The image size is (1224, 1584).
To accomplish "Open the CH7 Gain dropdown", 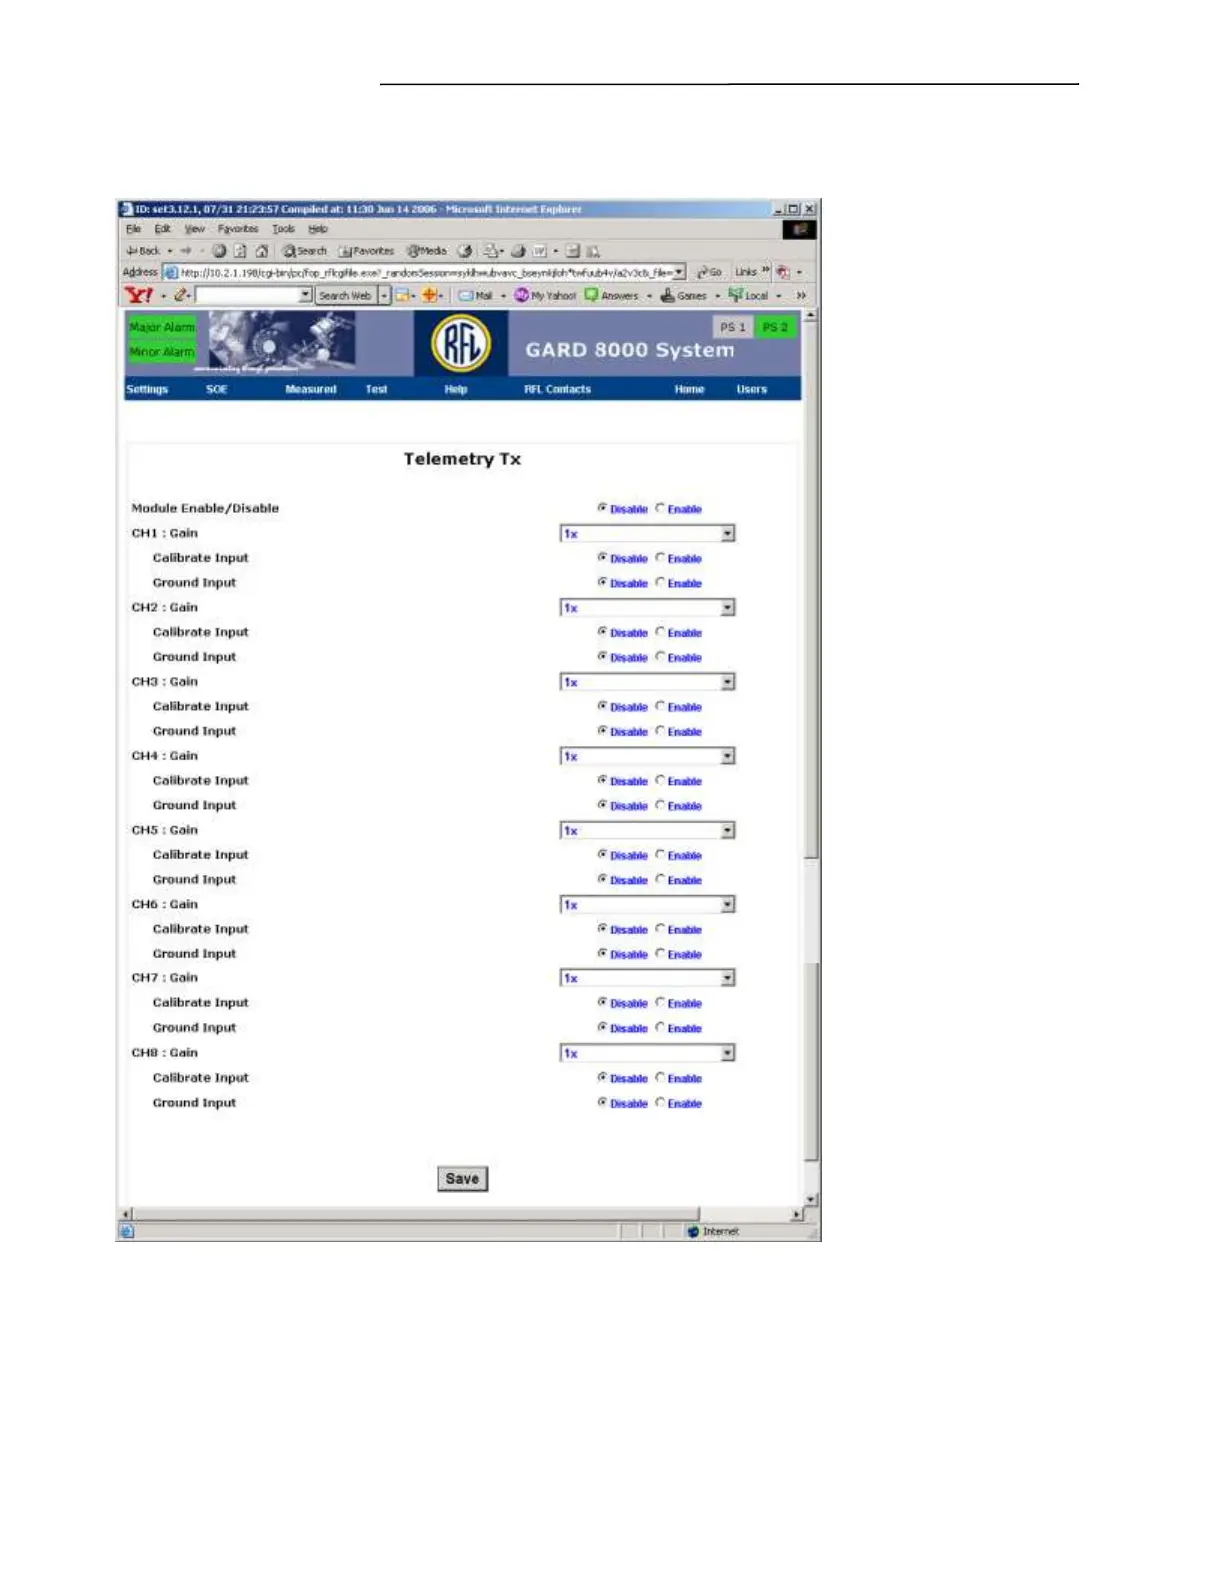I will [x=647, y=978].
